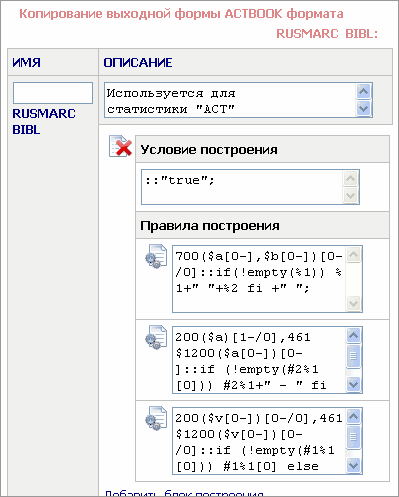Click the Добавить блок построения link
This screenshot has height=497, width=399.
coord(184,493)
